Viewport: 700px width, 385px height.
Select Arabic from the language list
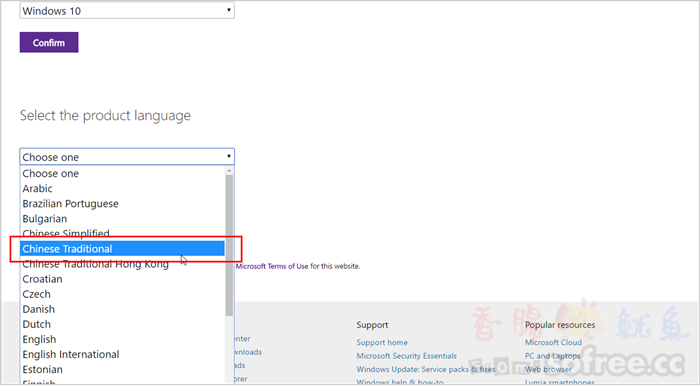coord(123,188)
